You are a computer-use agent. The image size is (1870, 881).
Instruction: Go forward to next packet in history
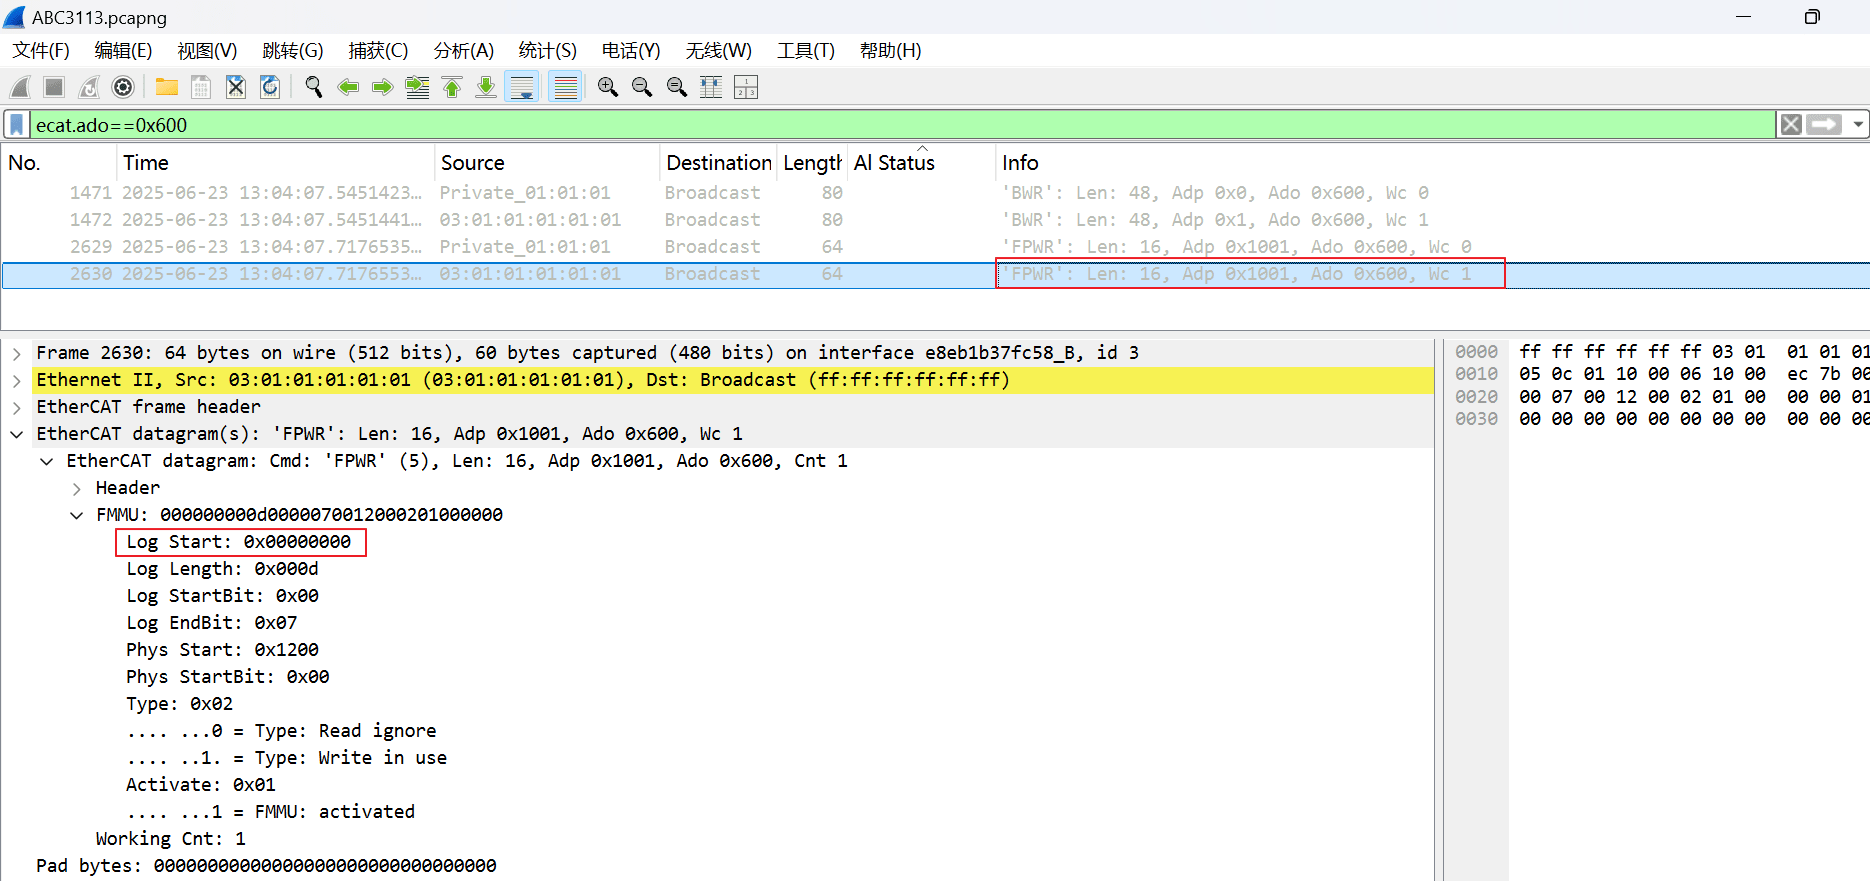point(382,88)
